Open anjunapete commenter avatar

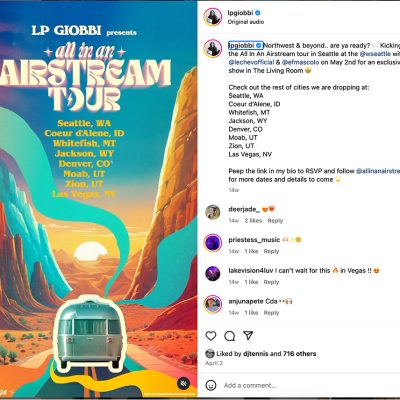[213, 304]
